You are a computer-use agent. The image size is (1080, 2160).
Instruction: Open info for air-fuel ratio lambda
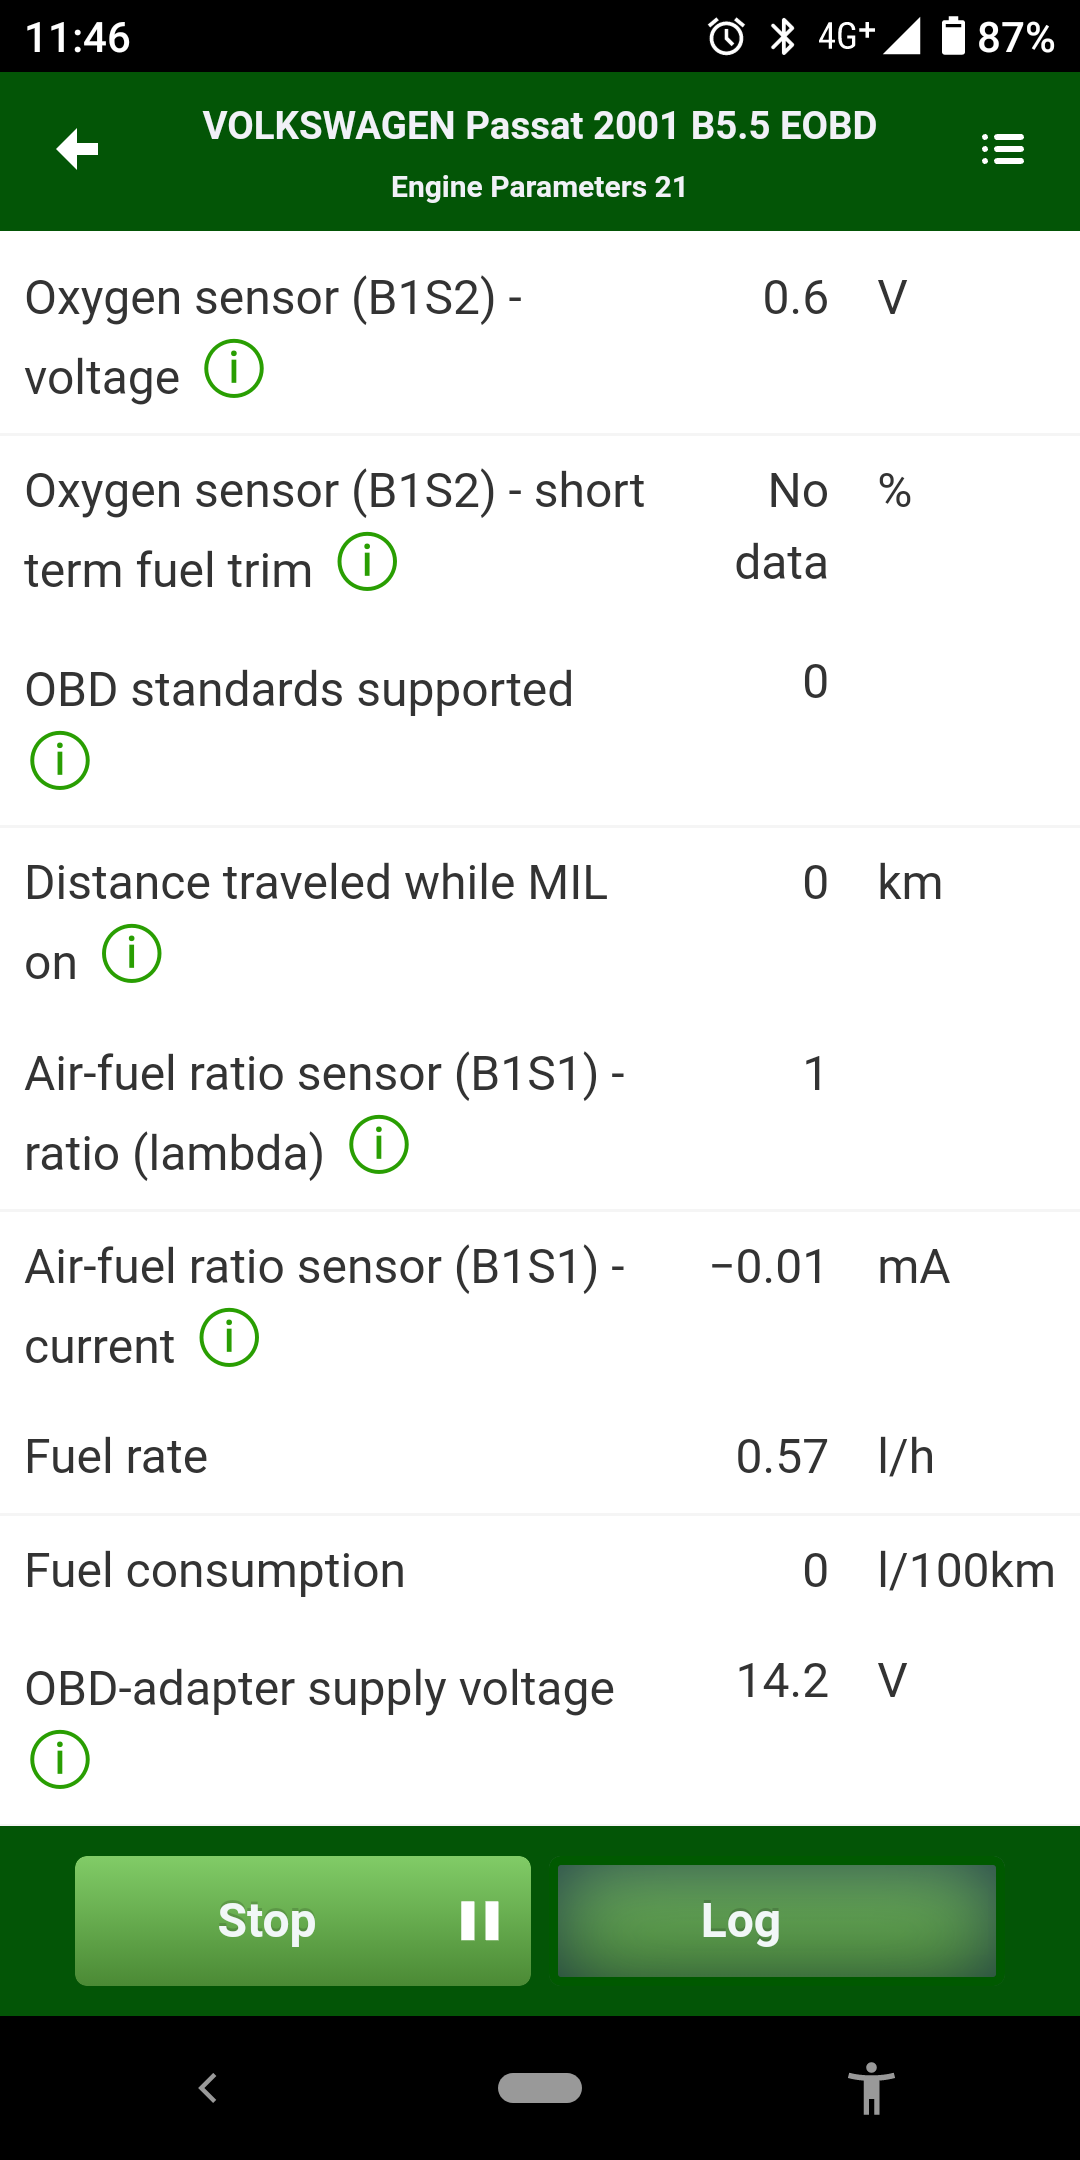click(379, 1145)
